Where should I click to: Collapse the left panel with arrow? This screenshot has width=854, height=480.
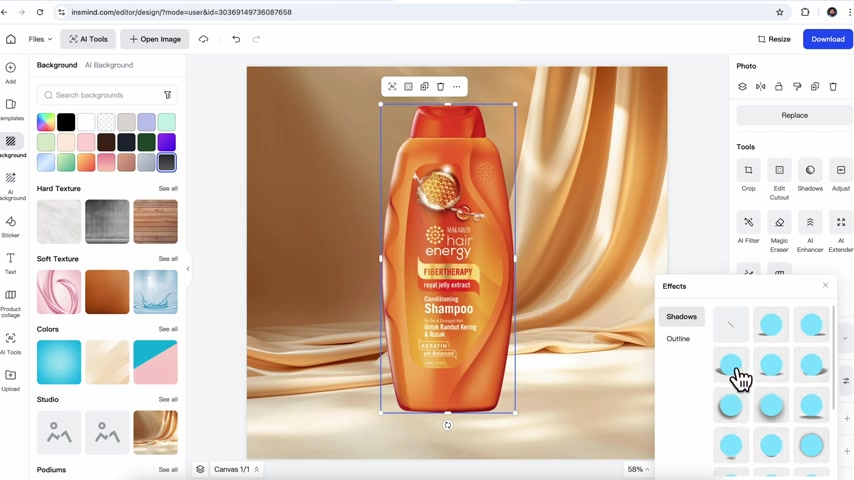point(188,269)
